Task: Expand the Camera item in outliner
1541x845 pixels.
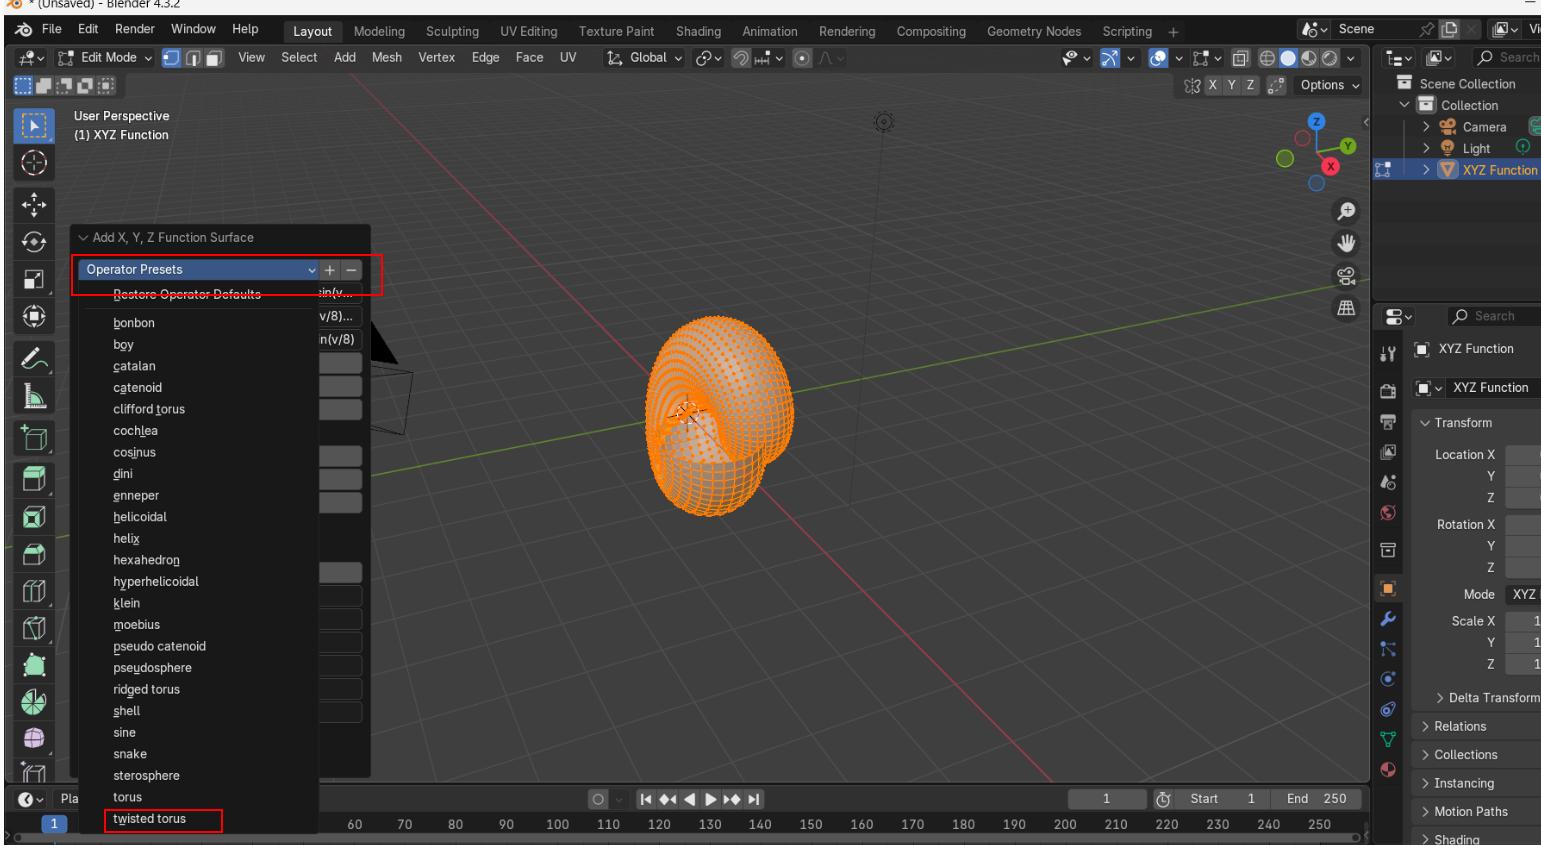Action: pos(1427,127)
